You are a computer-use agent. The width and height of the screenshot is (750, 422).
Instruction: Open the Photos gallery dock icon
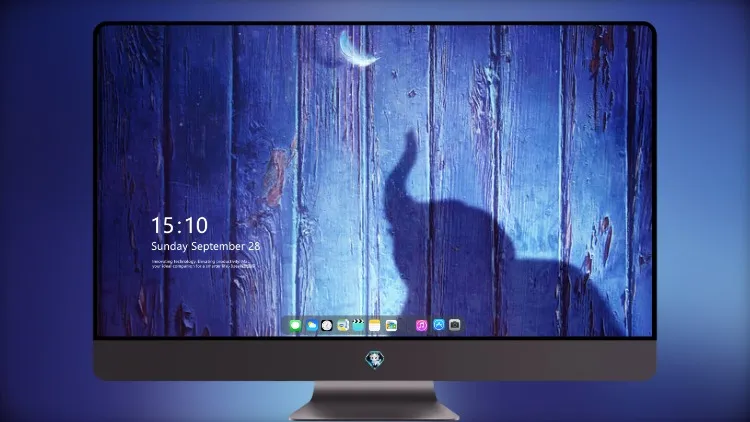391,326
